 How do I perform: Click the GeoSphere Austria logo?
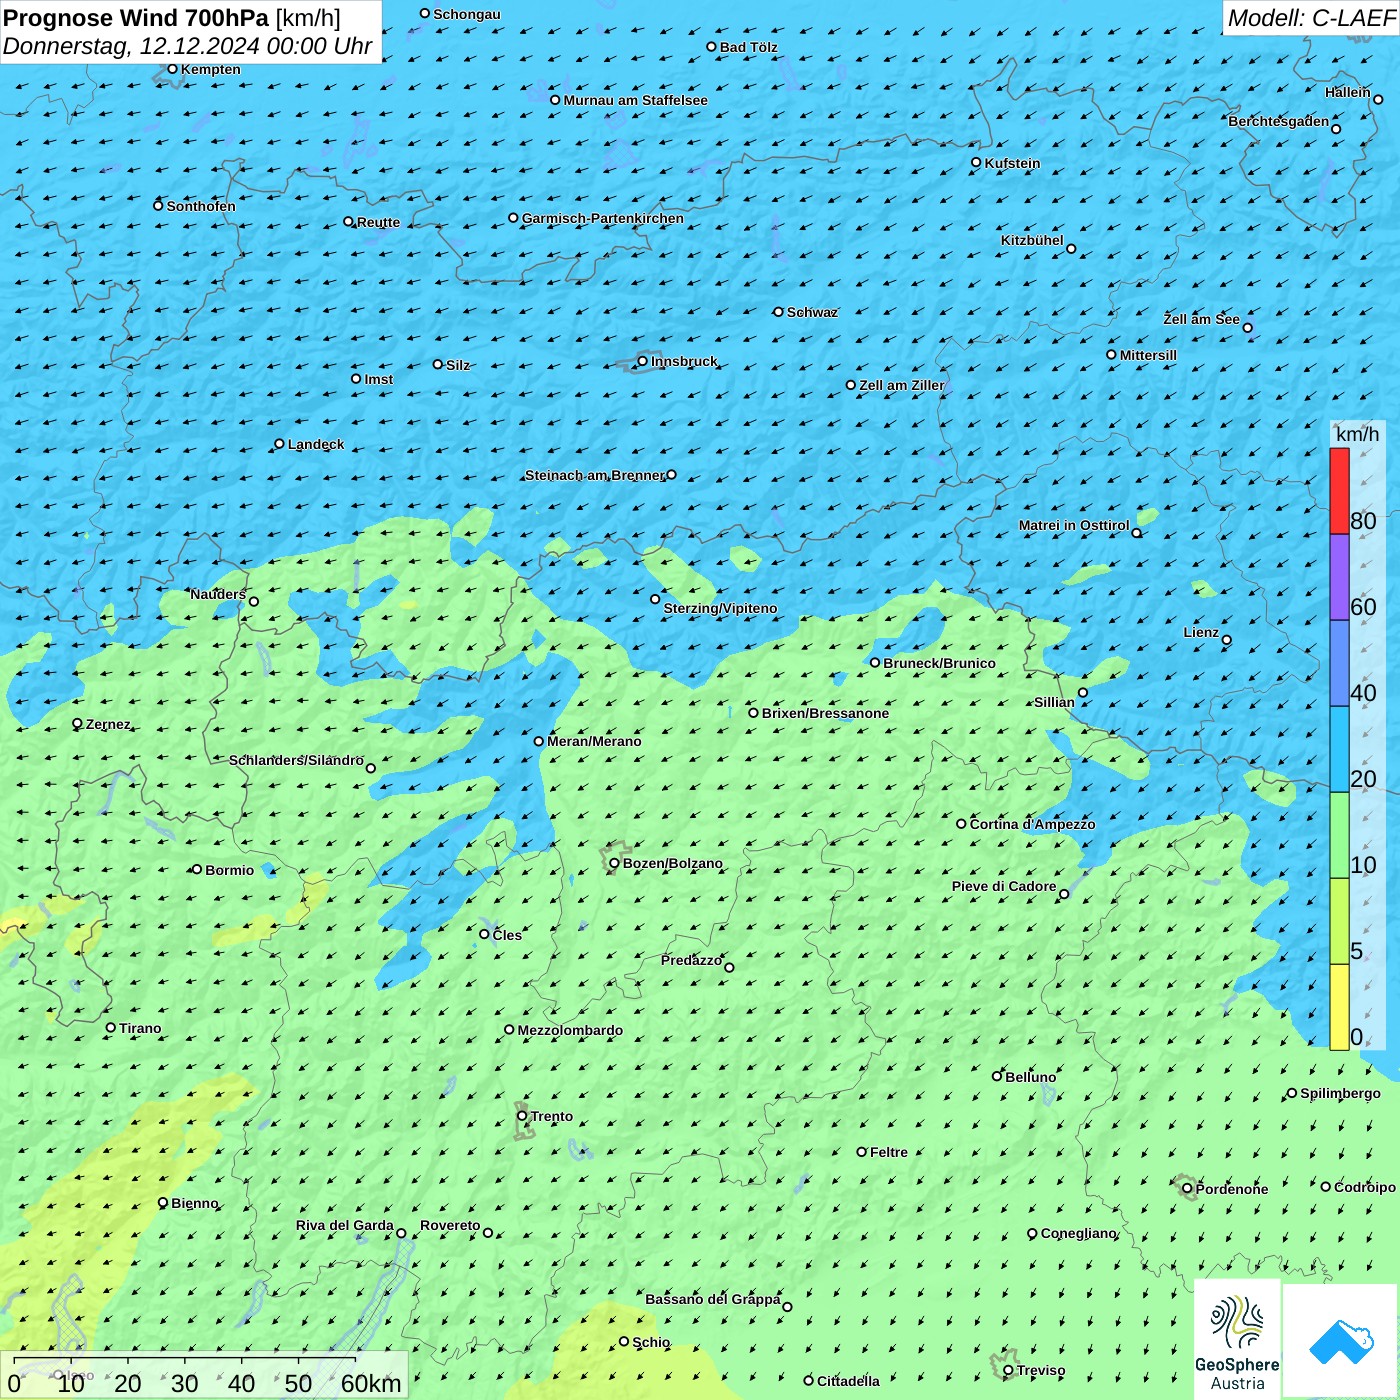point(1237,1339)
